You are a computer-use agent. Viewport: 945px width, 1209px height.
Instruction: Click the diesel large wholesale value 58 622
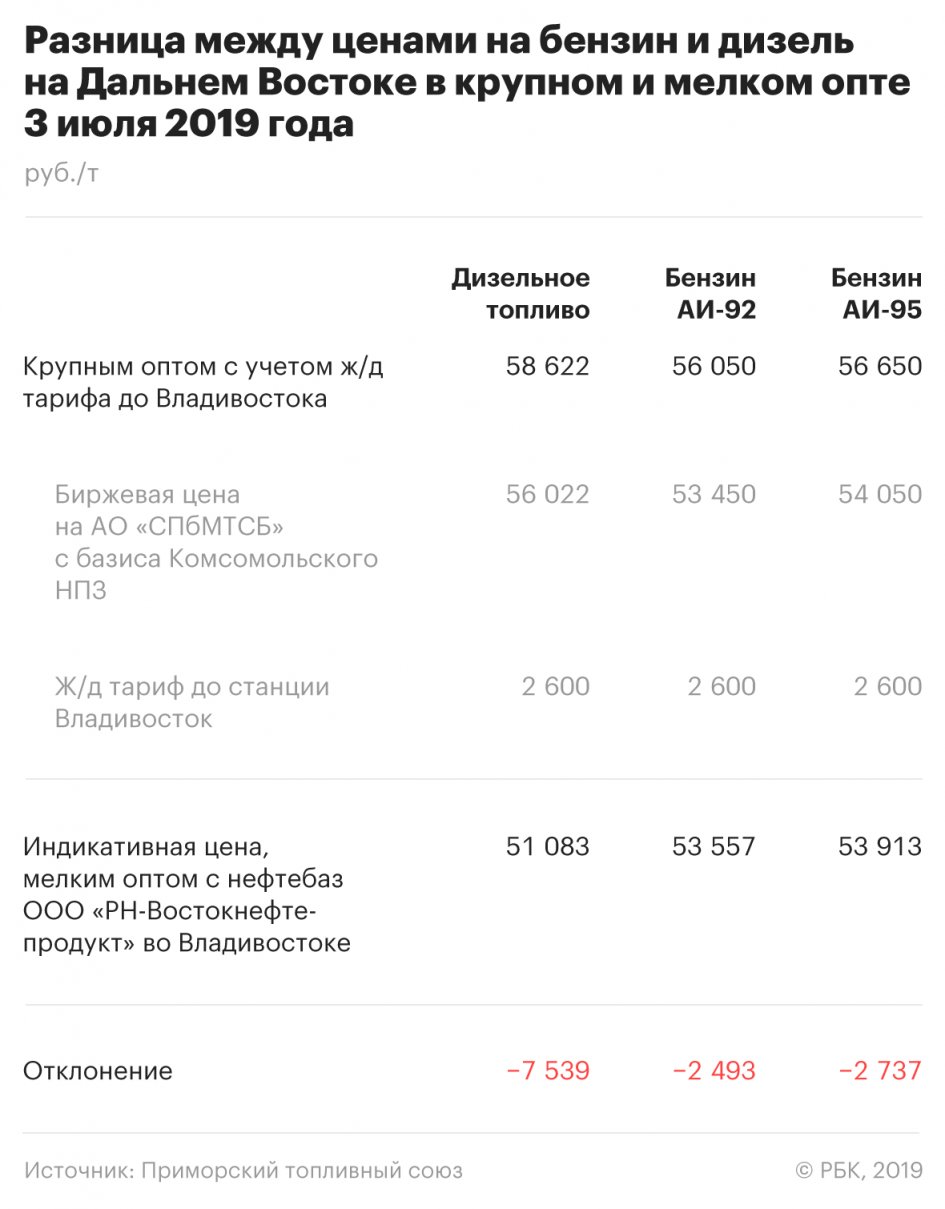point(547,367)
